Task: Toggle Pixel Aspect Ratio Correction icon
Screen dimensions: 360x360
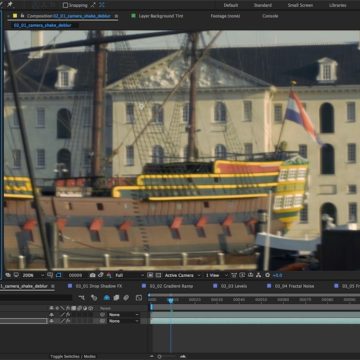Action: [234, 275]
